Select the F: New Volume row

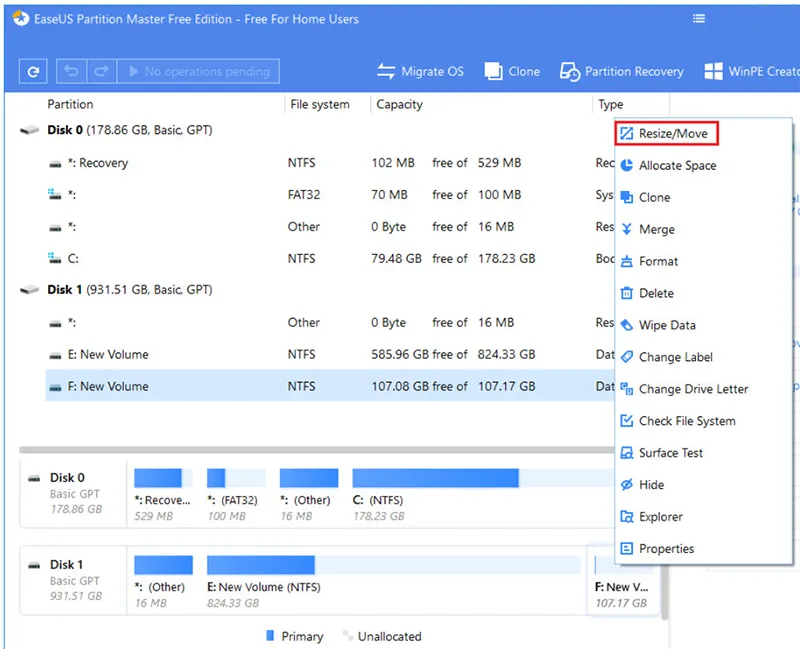(x=330, y=386)
